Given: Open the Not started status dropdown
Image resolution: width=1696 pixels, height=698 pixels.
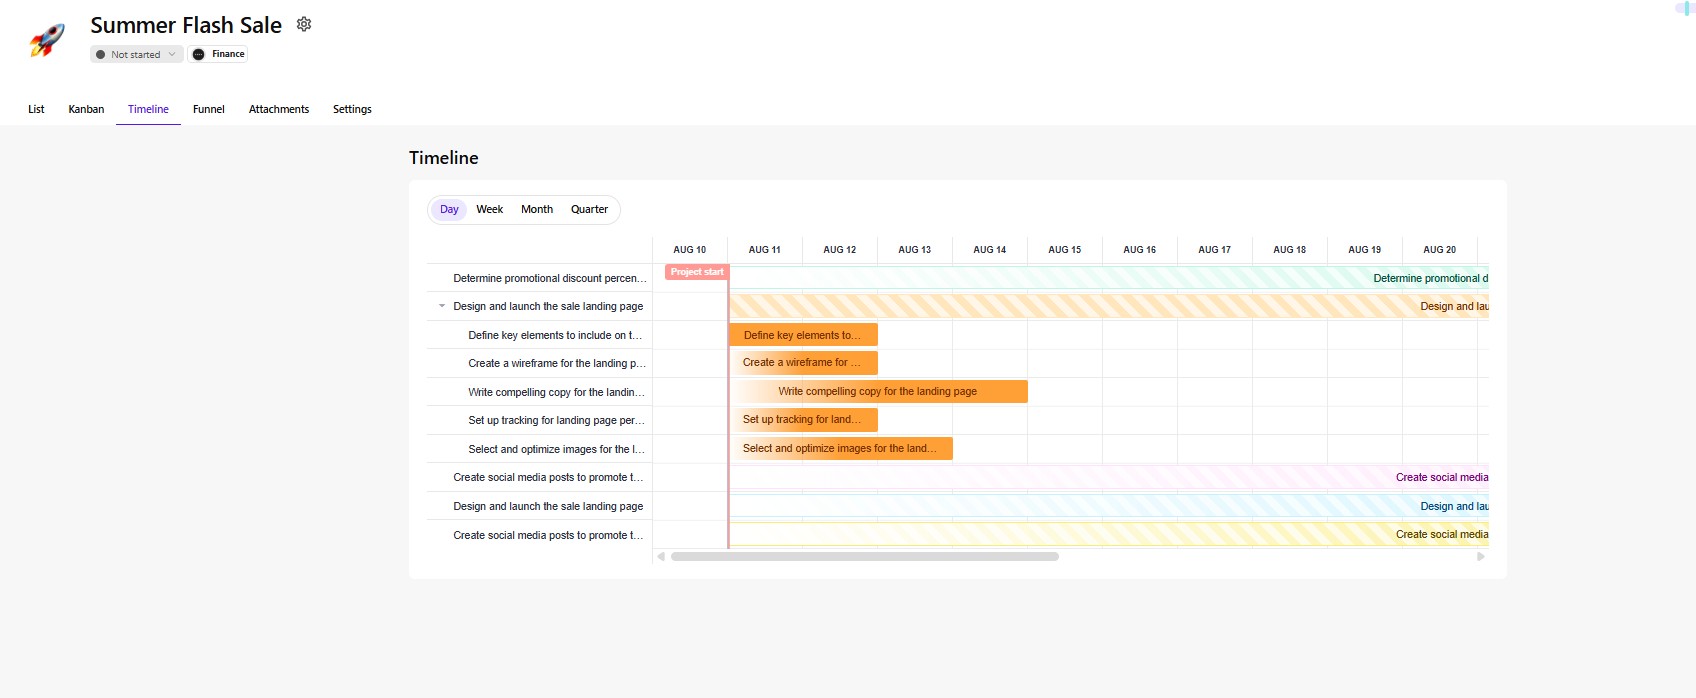Looking at the screenshot, I should 136,54.
